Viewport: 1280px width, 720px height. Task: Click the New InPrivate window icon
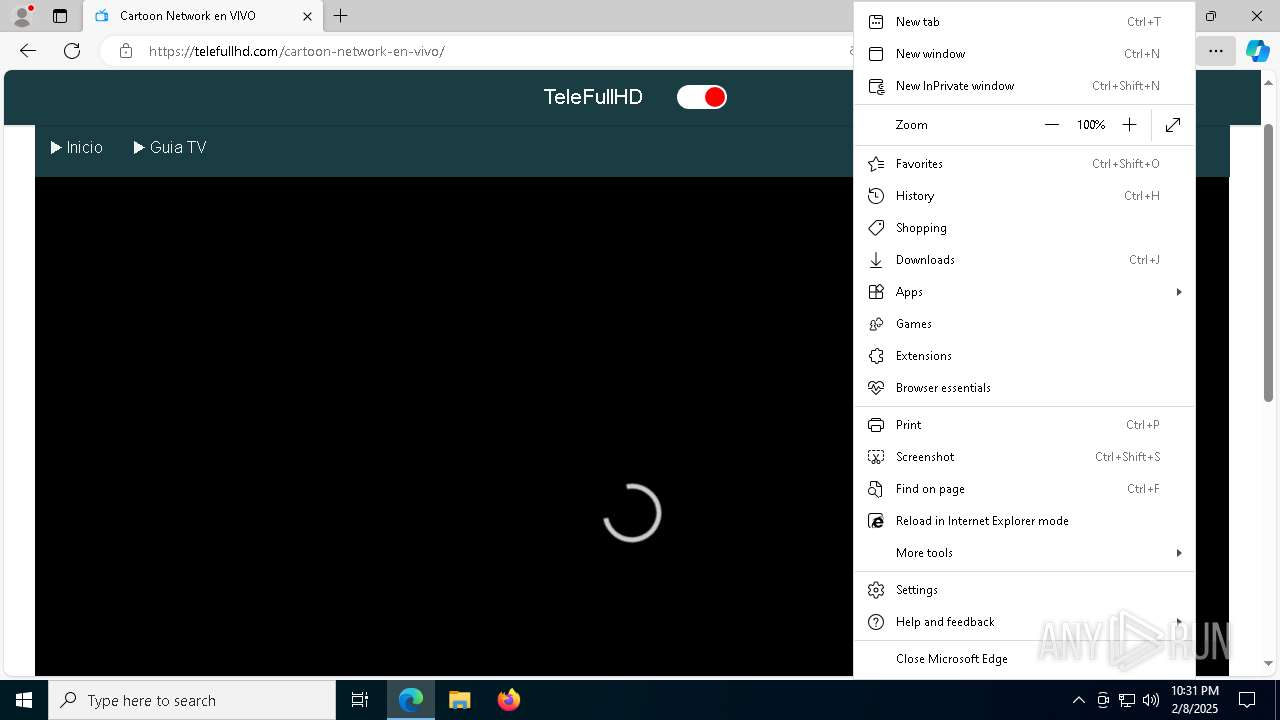pyautogui.click(x=876, y=86)
